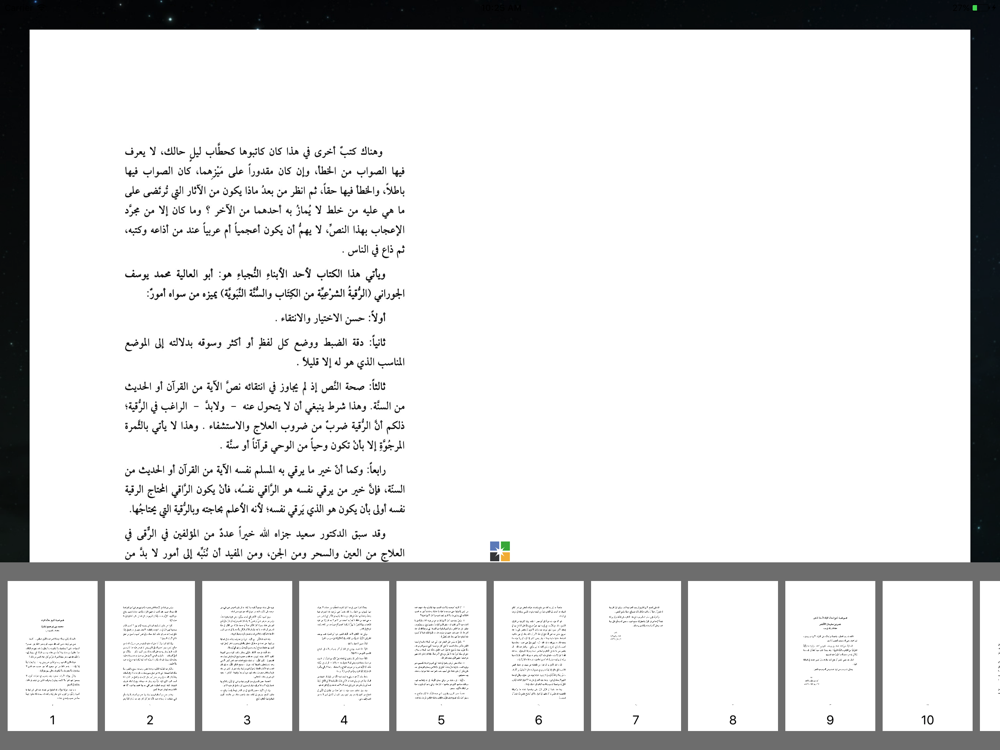
Task: Click the line beginning "ويأتي هذا الكتاب"
Action: [255, 274]
